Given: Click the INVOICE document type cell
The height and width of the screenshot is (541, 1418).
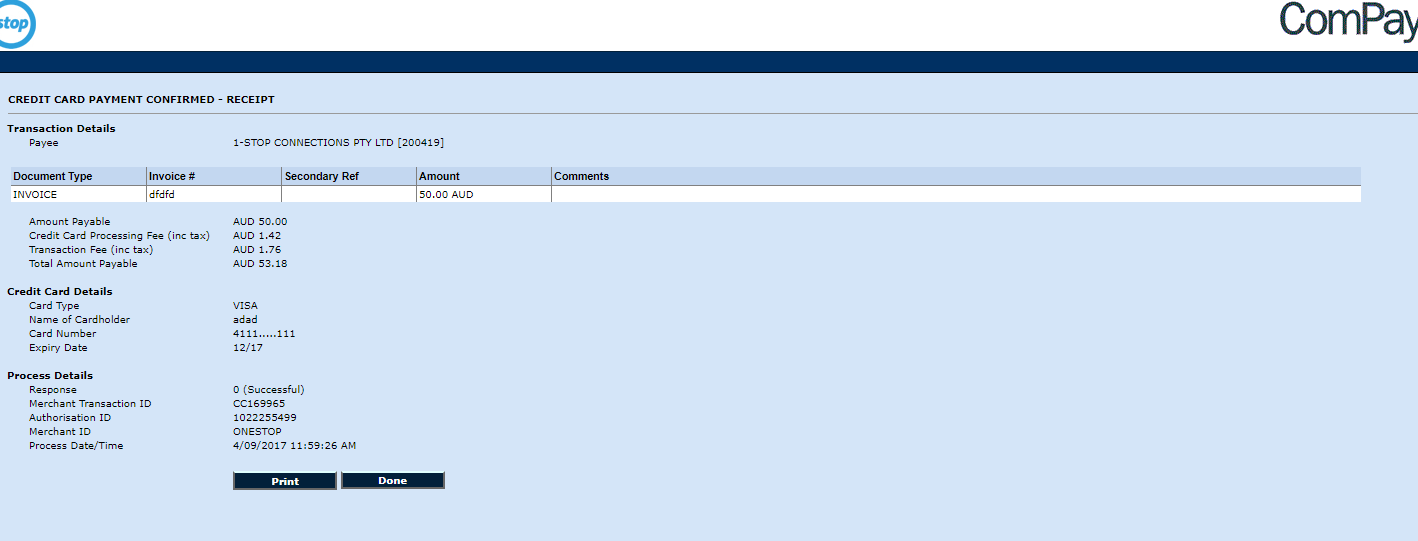Looking at the screenshot, I should (35, 195).
